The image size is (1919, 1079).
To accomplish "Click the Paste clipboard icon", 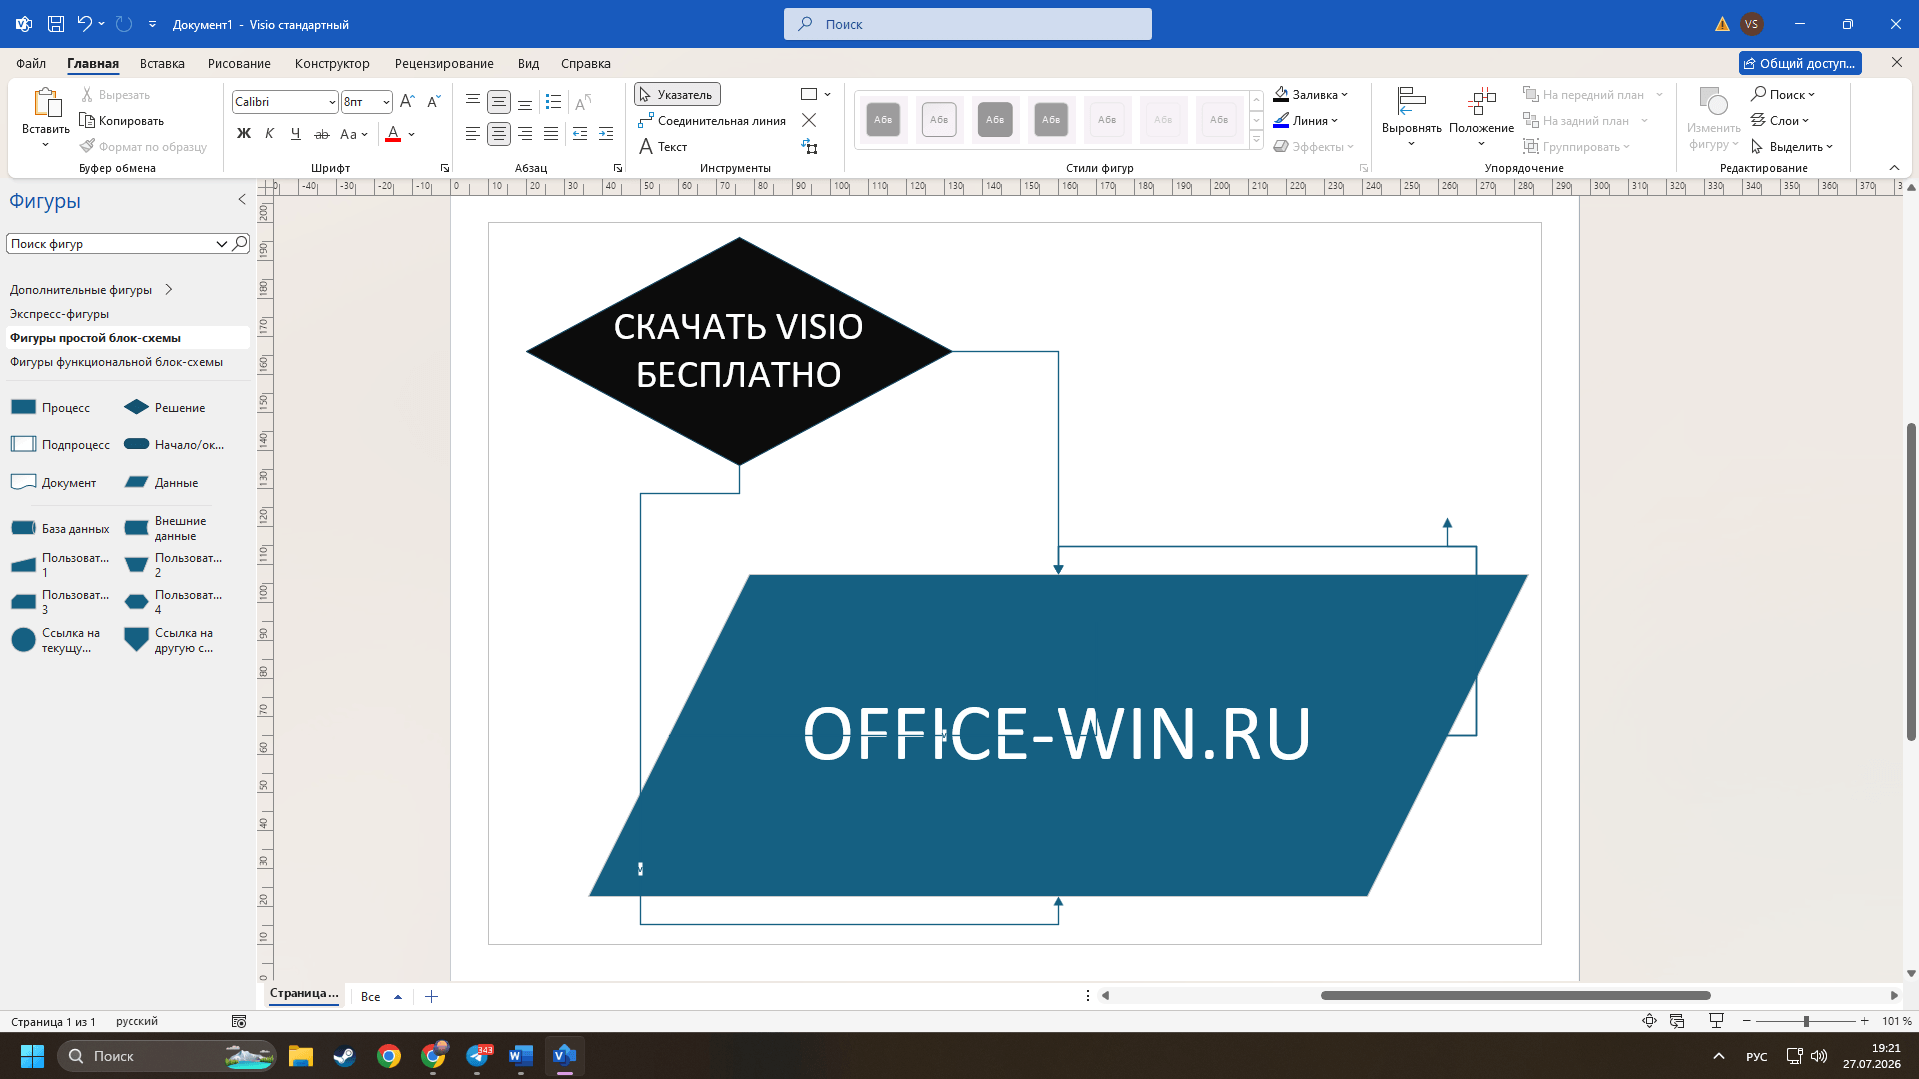I will tap(46, 103).
